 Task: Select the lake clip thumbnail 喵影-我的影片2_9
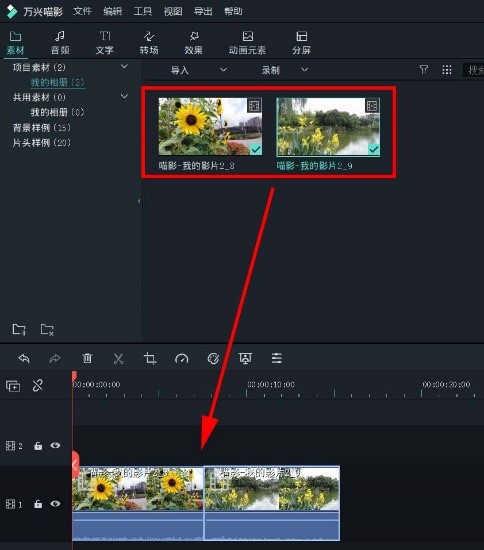(x=328, y=126)
